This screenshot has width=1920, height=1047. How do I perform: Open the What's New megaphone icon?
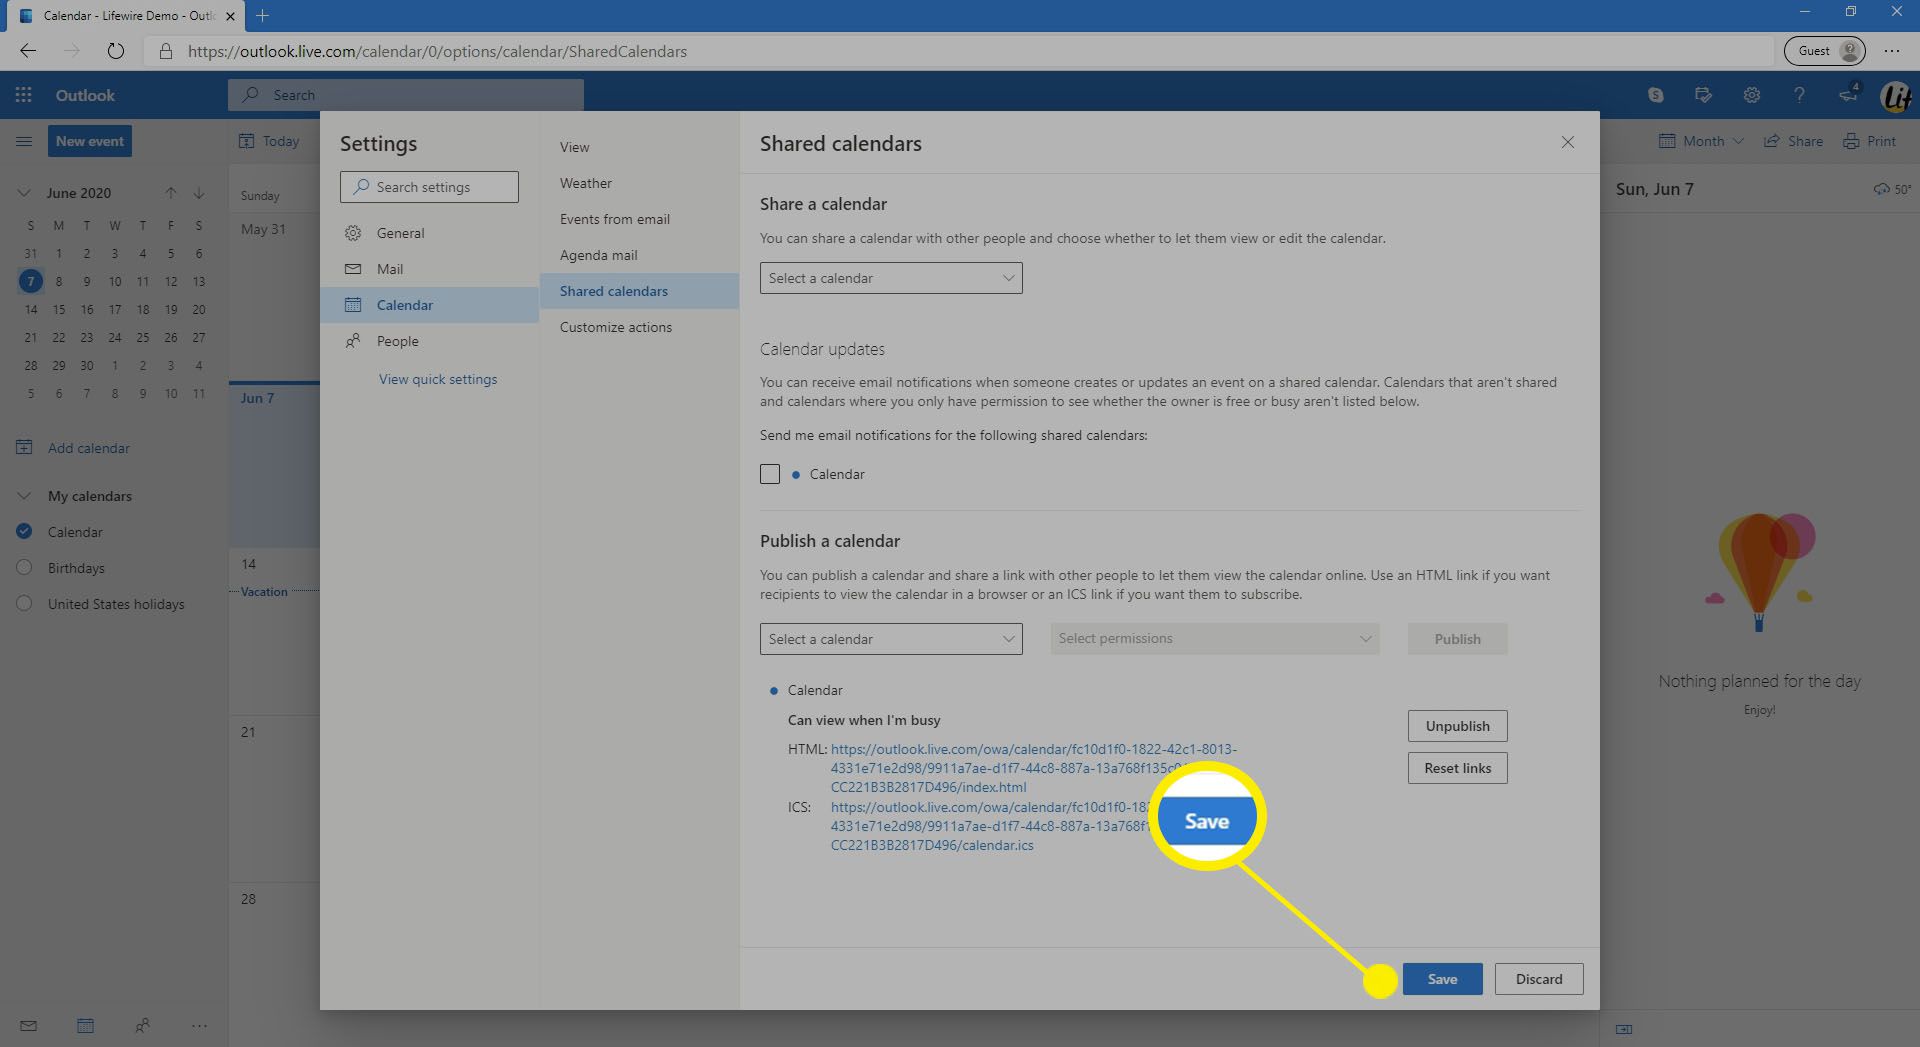point(1848,94)
